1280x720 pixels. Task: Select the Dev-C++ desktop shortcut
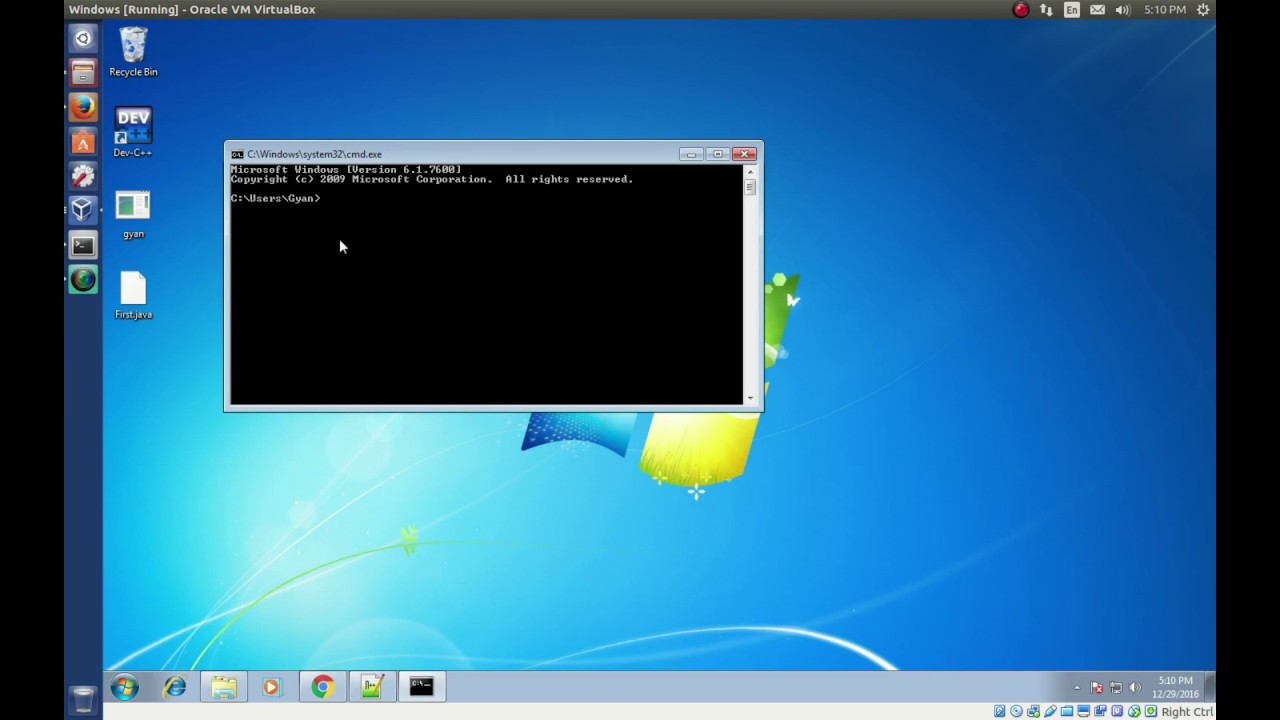[x=133, y=133]
